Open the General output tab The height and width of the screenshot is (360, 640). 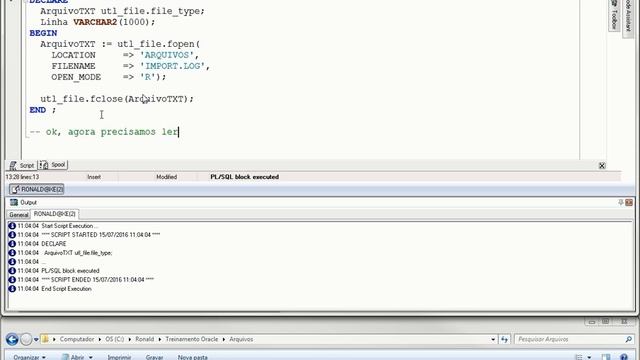19,215
